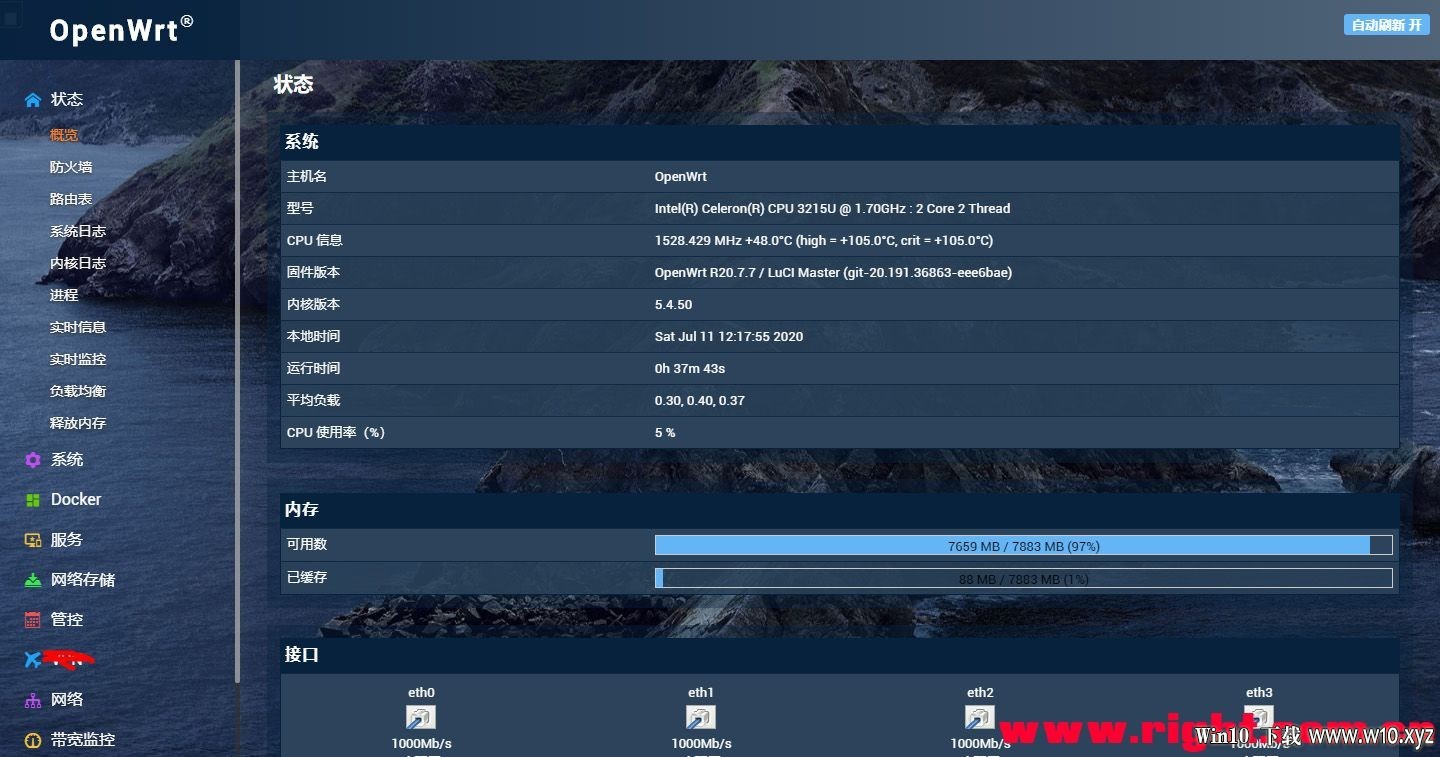This screenshot has width=1440, height=757.
Task: Click the purple network icon beside 网络
Action: pyautogui.click(x=33, y=700)
